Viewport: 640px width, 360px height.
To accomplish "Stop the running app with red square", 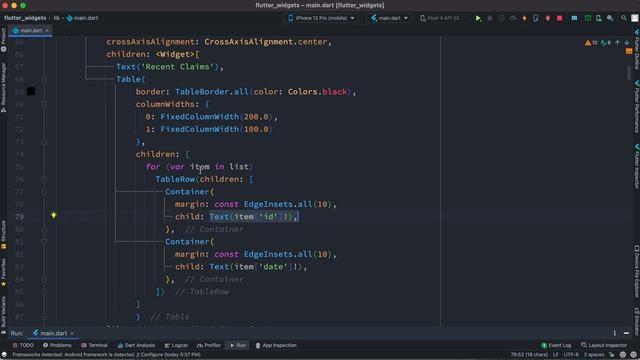I will click(560, 18).
